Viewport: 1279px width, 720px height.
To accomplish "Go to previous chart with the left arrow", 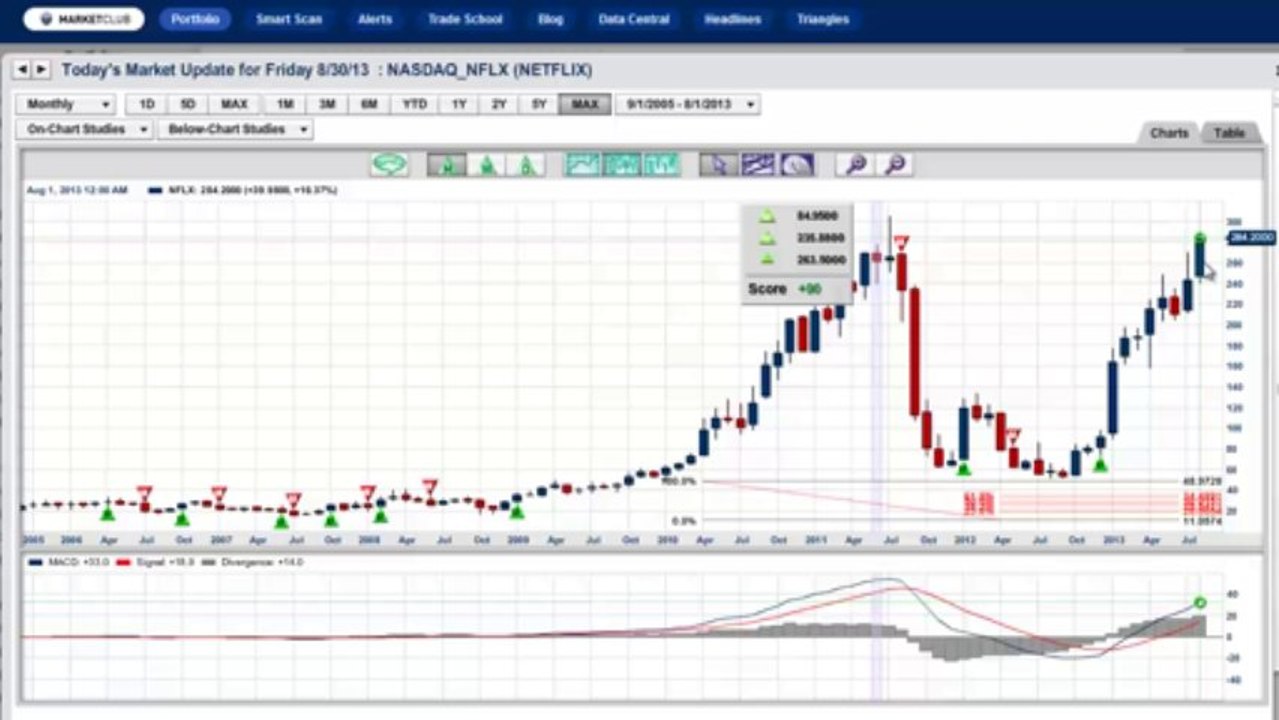I will pyautogui.click(x=21, y=69).
